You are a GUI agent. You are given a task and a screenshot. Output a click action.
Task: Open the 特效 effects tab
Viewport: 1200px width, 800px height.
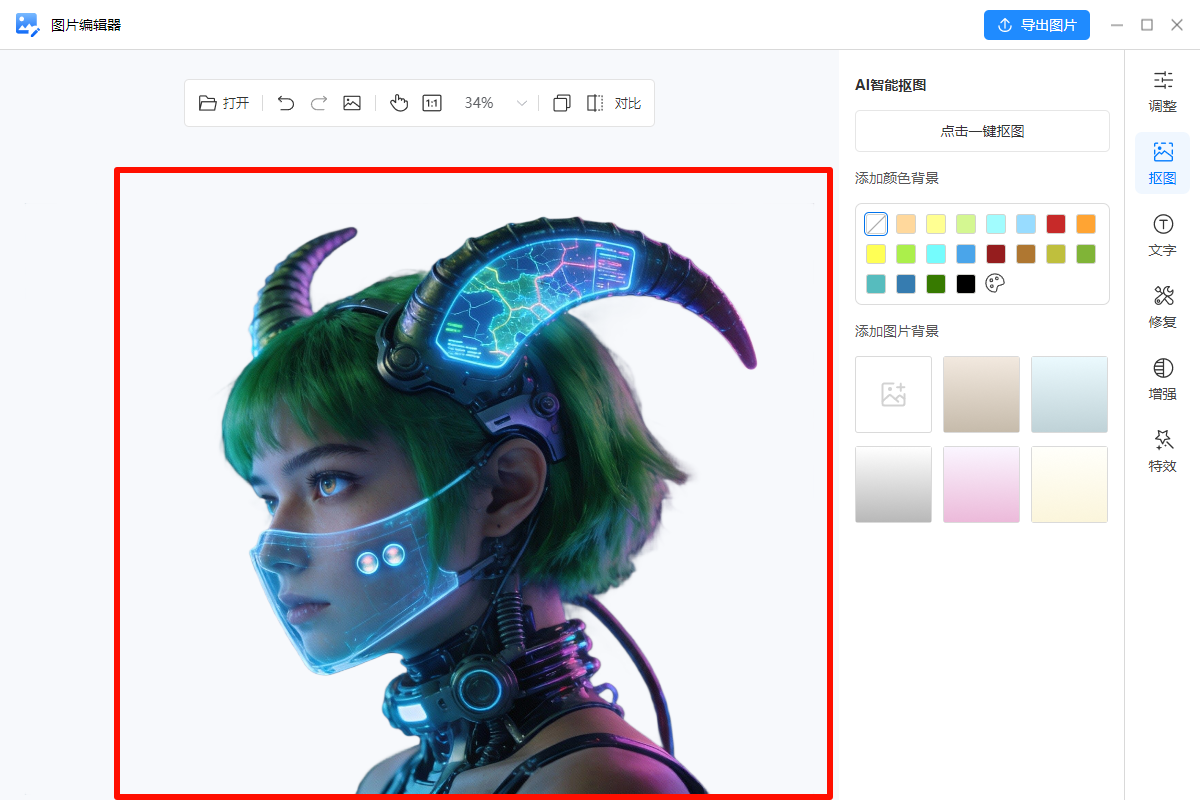click(x=1162, y=451)
